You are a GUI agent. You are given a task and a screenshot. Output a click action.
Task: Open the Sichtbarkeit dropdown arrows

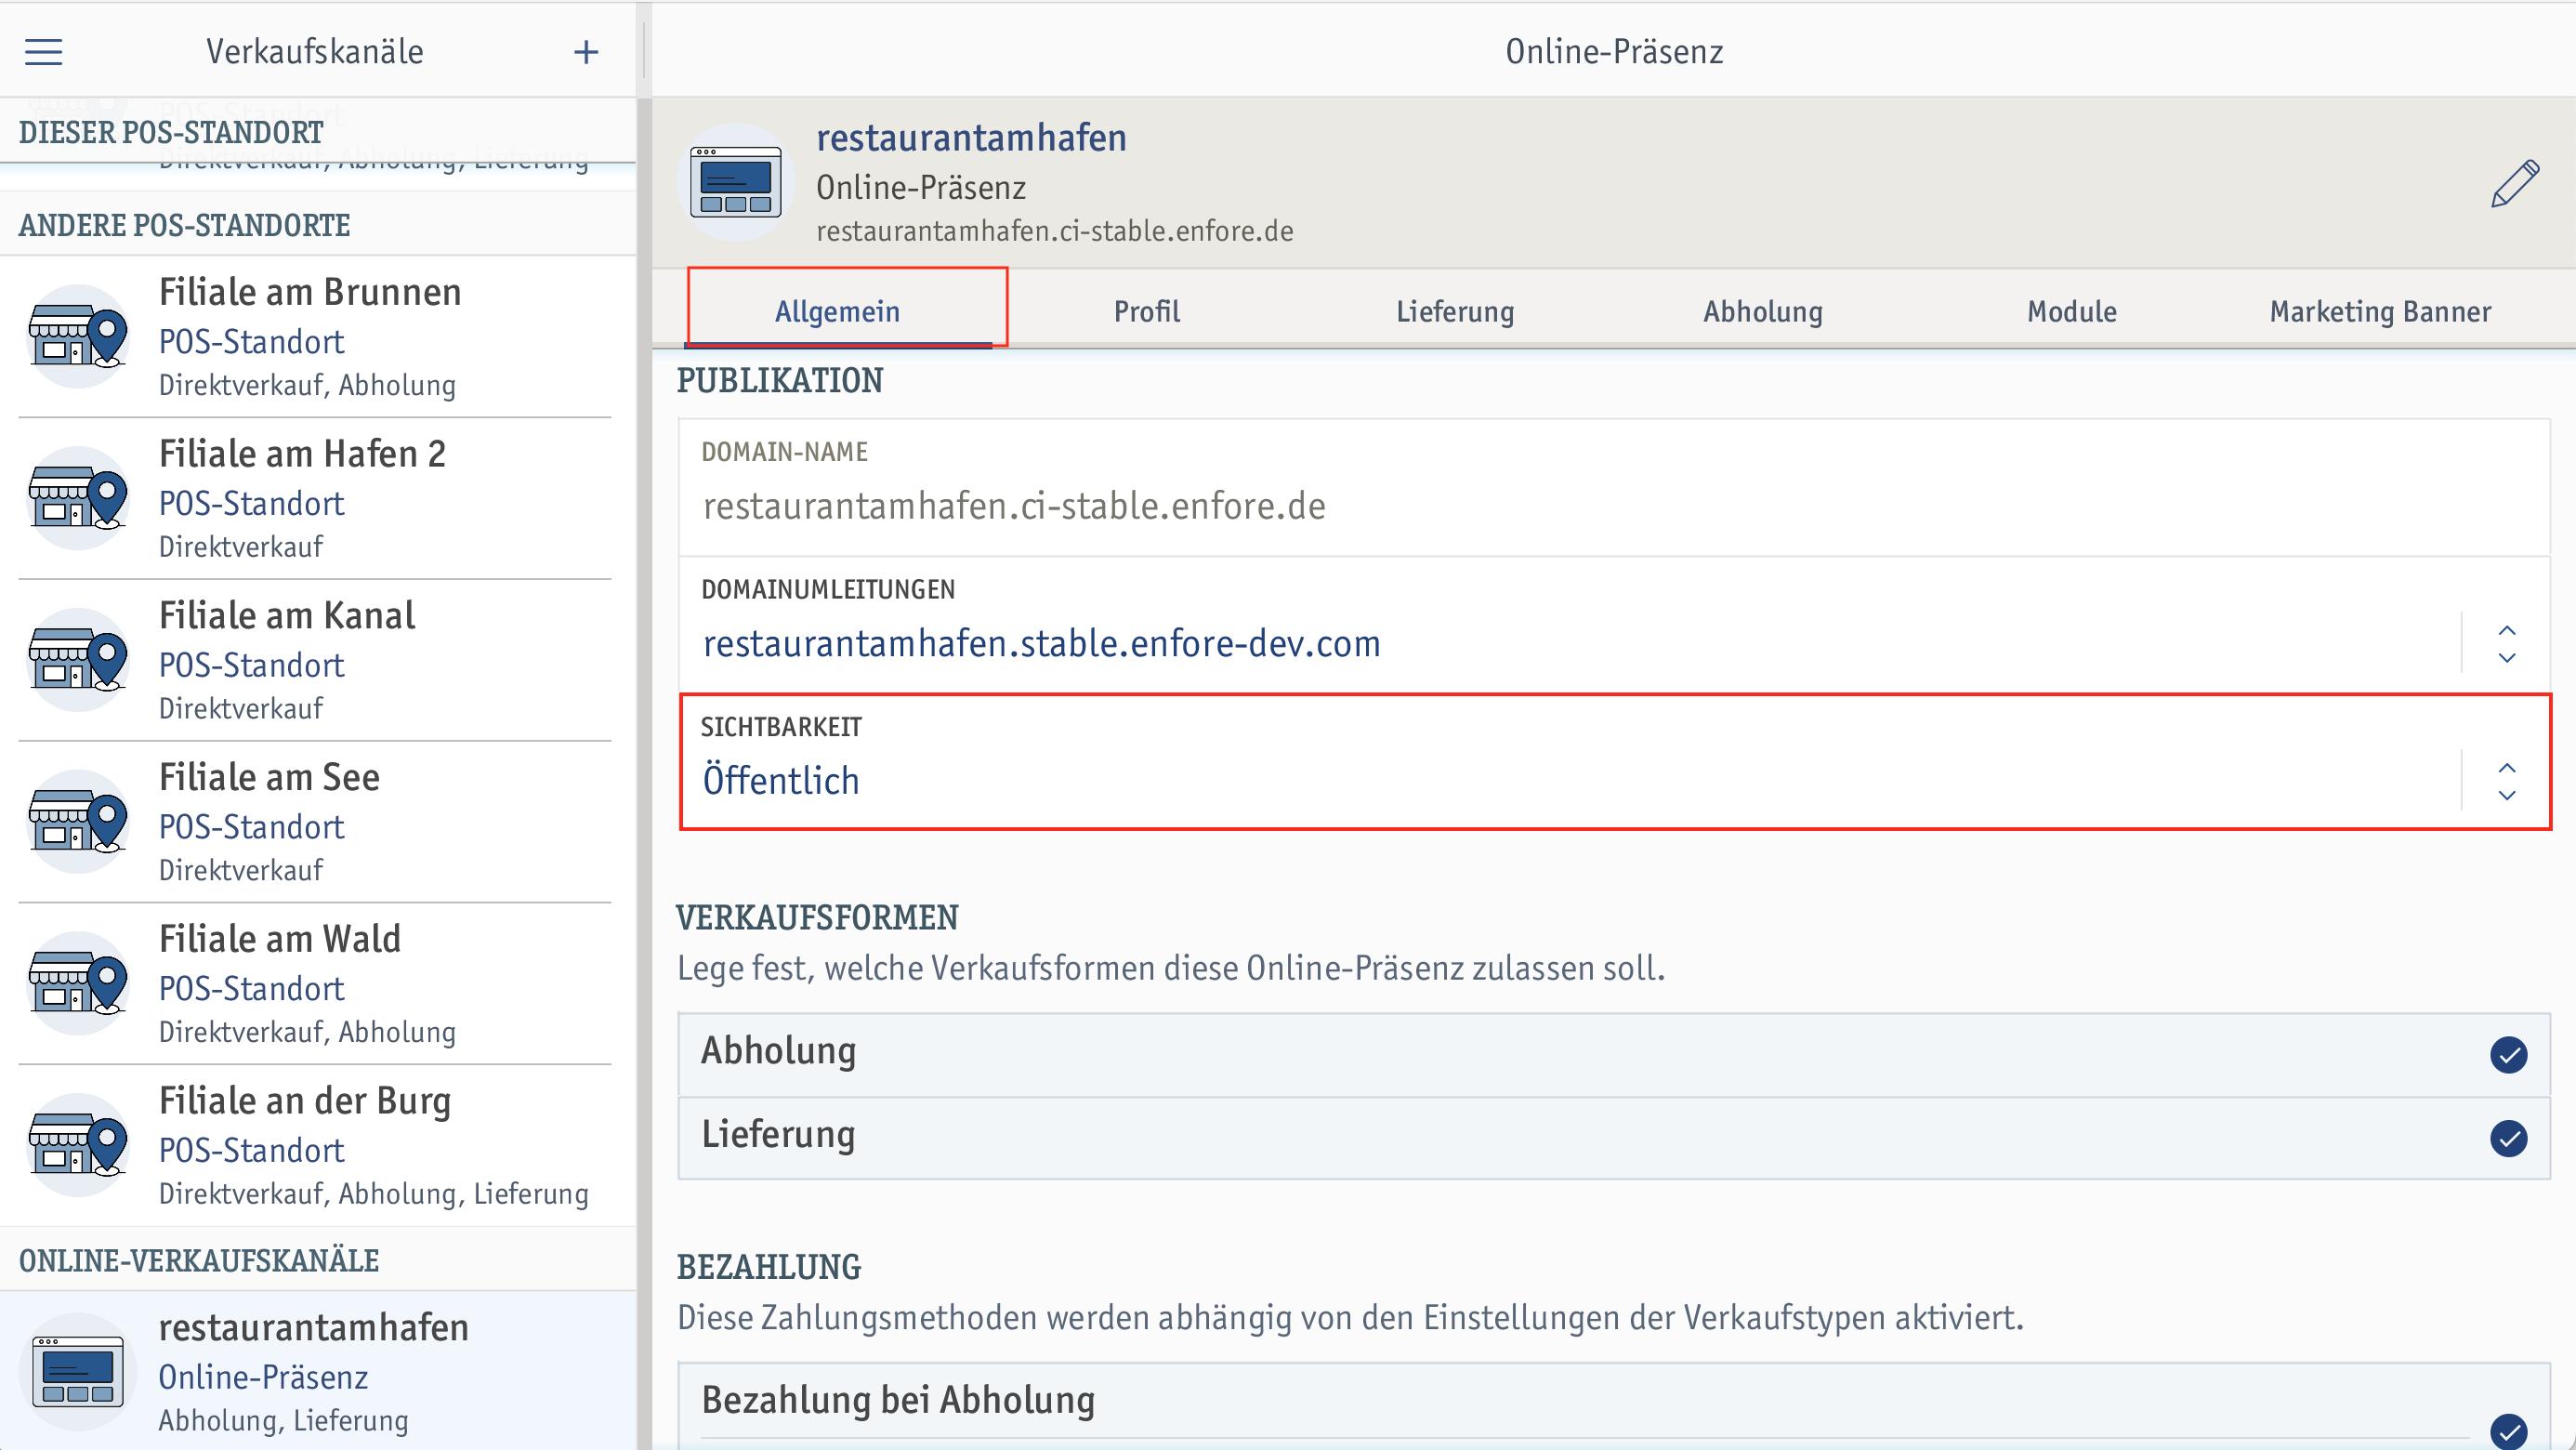(x=2506, y=781)
